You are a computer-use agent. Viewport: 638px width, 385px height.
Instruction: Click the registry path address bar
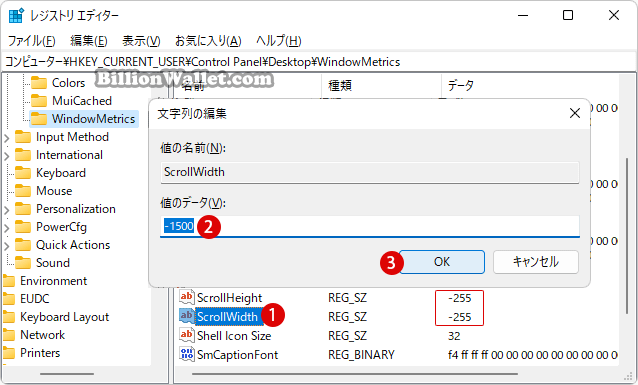[x=319, y=62]
